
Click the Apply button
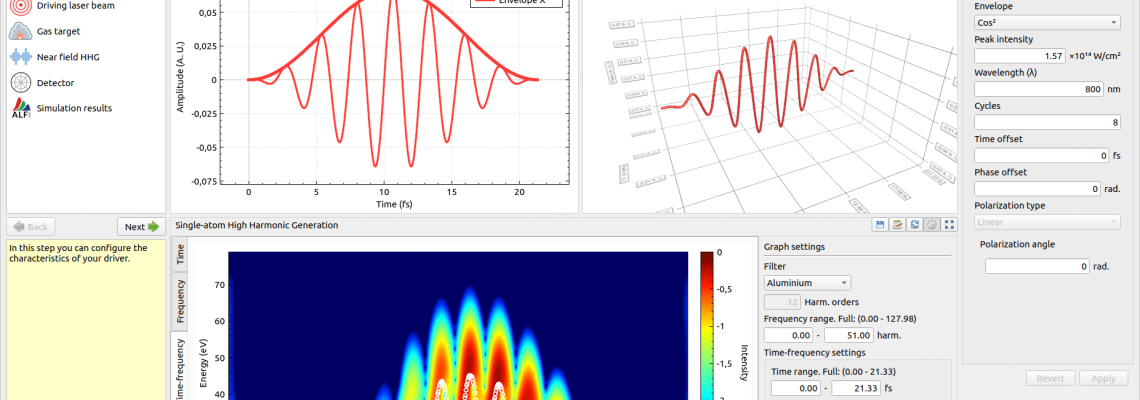pyautogui.click(x=1104, y=378)
